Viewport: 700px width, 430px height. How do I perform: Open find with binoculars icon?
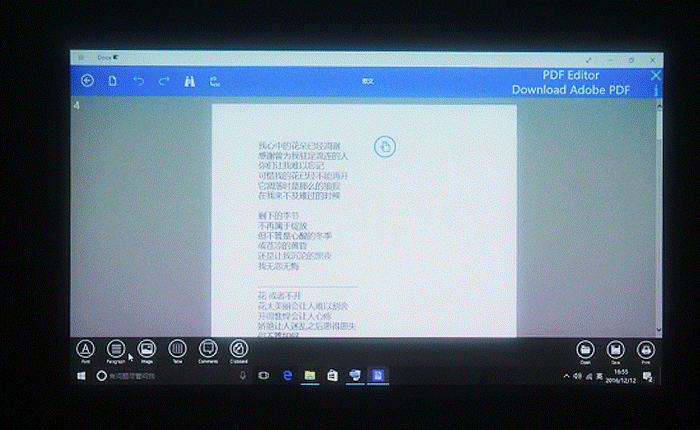pos(189,81)
